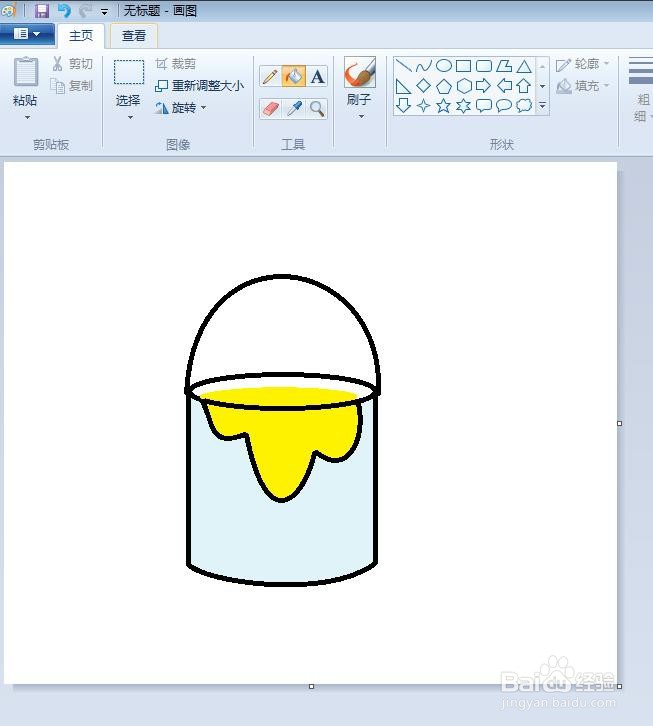Click 重新调整大小 resize button
653x726 pixels.
click(x=199, y=86)
